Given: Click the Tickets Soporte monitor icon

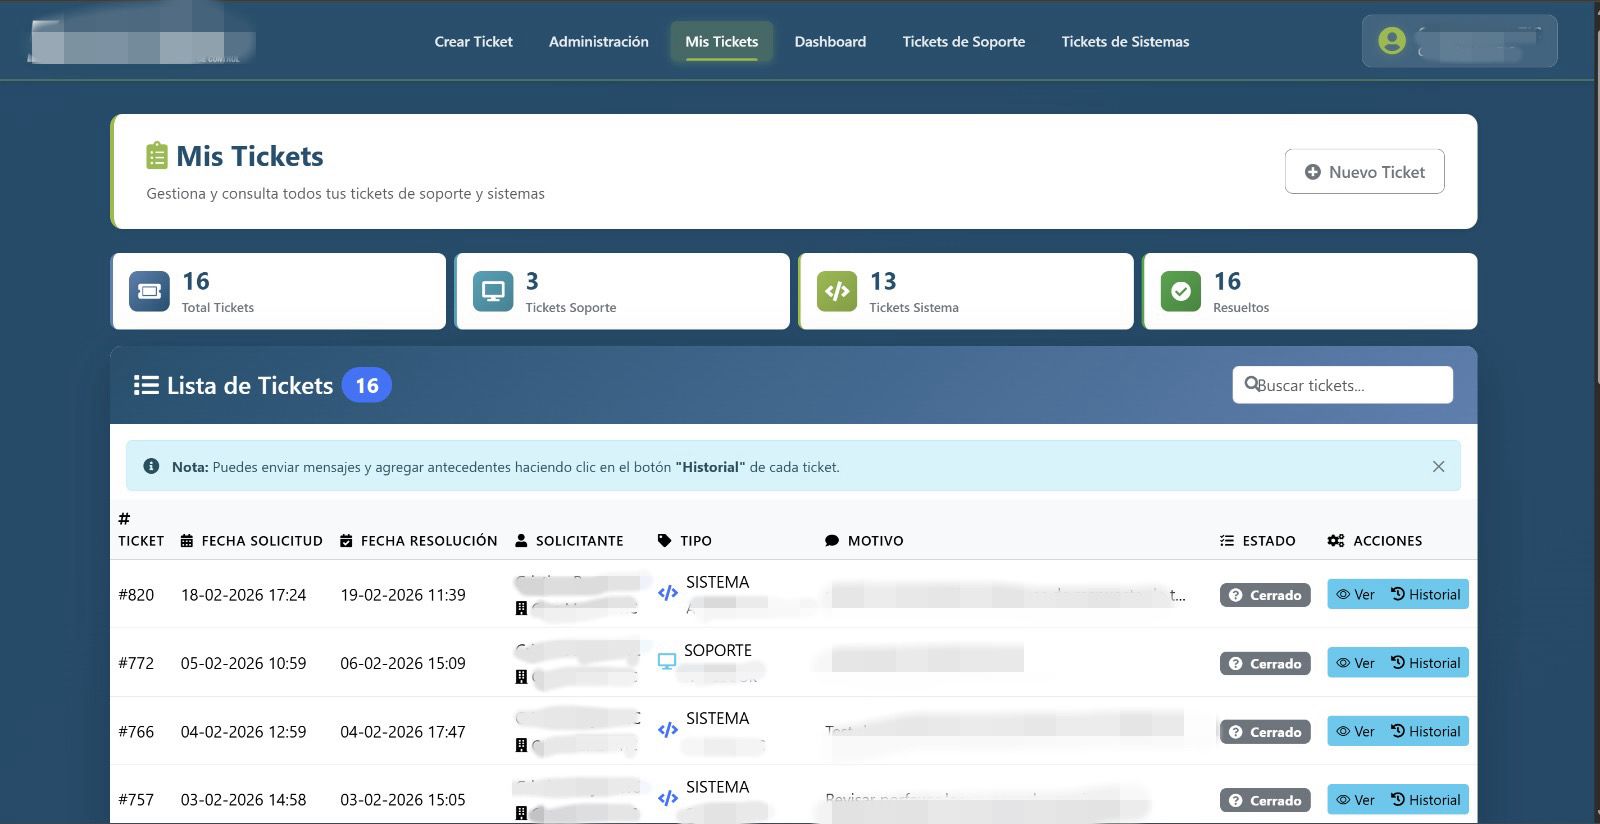Looking at the screenshot, I should (493, 291).
